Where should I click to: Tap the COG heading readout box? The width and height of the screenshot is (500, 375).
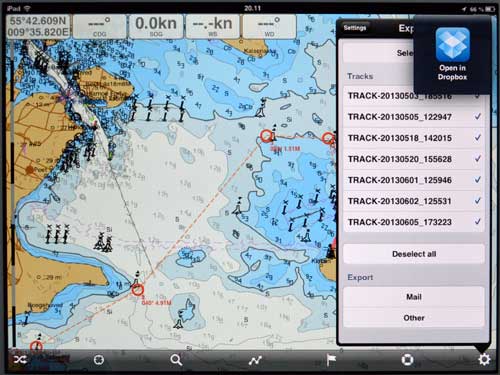(x=99, y=26)
